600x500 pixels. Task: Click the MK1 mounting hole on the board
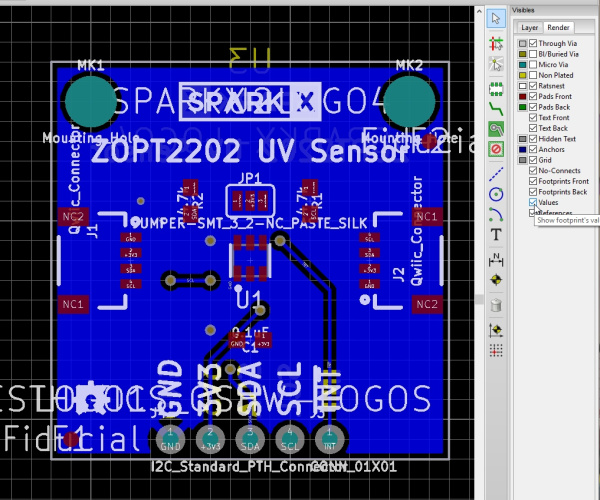tap(90, 101)
